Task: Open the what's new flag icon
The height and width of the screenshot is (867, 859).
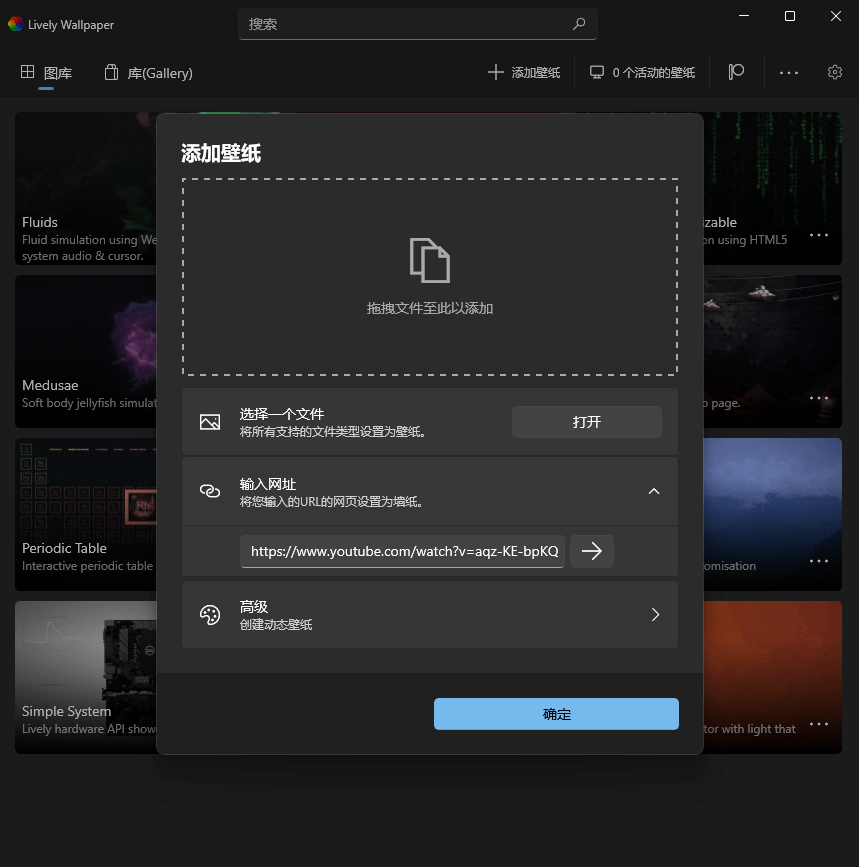Action: [736, 71]
